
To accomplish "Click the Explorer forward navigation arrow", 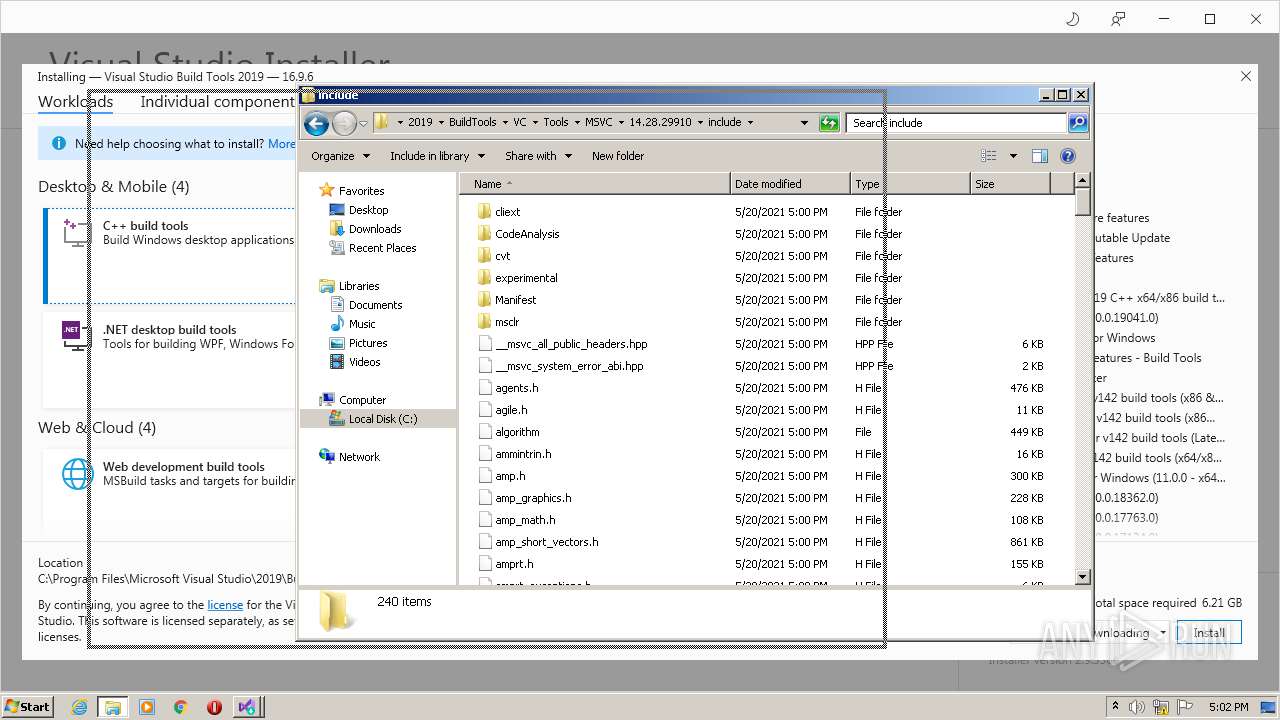I will click(344, 123).
